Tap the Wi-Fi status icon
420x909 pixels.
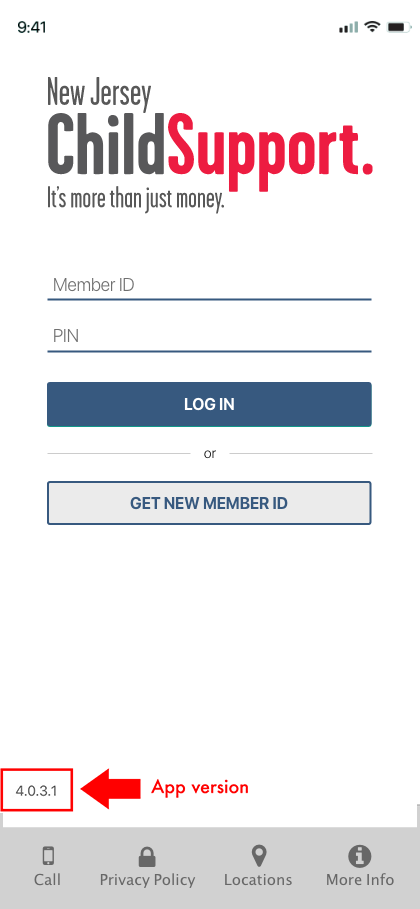372,27
